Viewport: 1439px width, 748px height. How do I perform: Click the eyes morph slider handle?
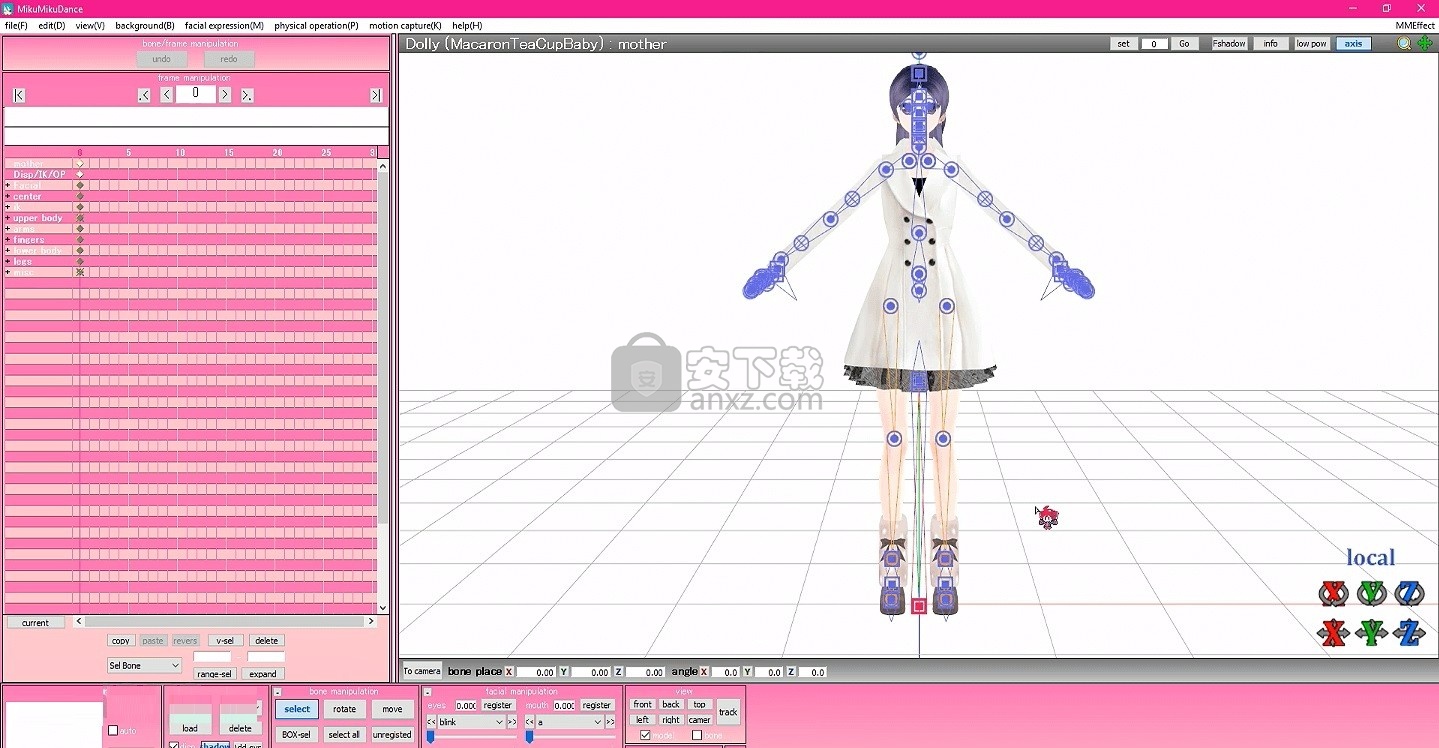click(x=430, y=737)
